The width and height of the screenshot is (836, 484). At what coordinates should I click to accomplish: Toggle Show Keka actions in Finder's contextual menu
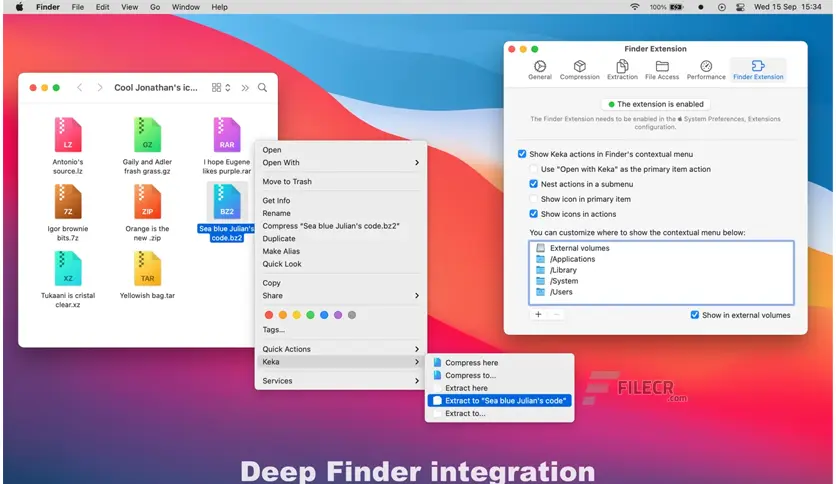click(x=522, y=154)
